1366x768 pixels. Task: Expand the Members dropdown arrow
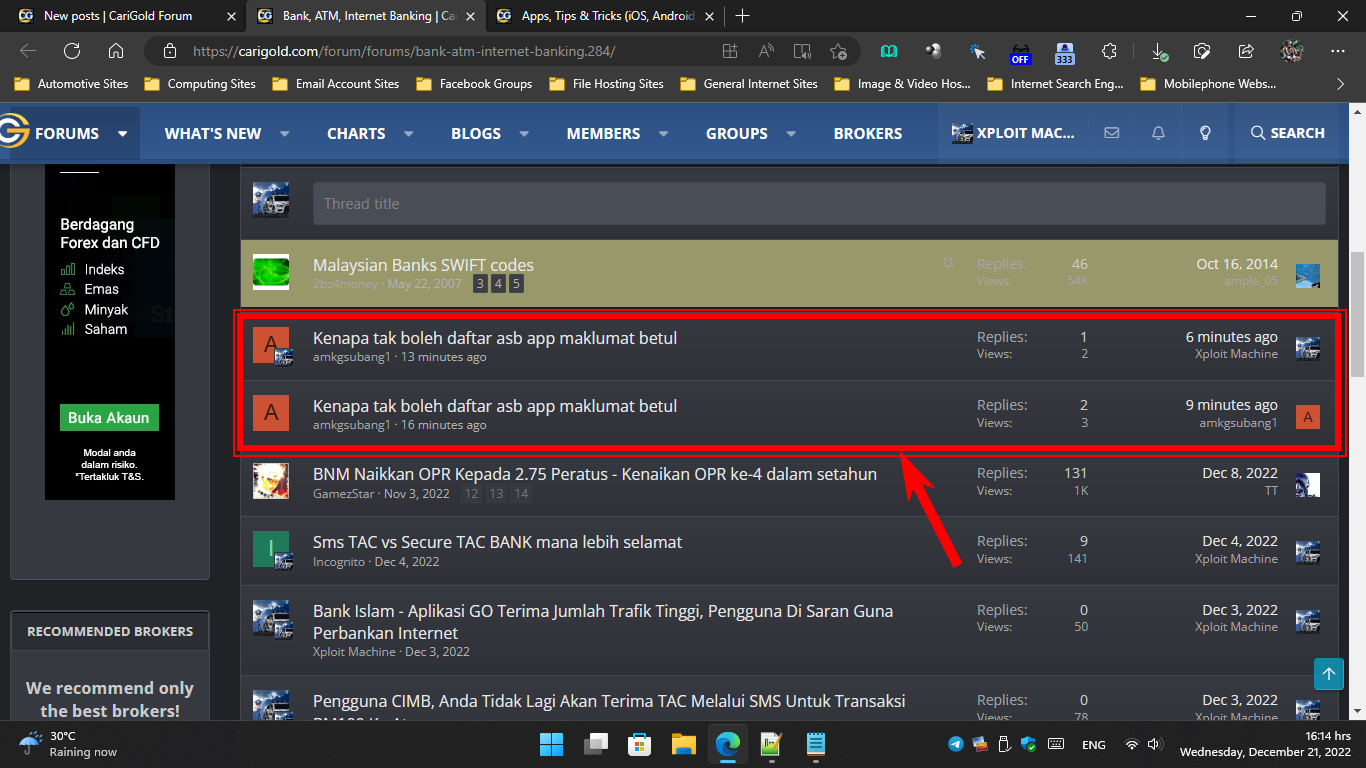[x=663, y=133]
